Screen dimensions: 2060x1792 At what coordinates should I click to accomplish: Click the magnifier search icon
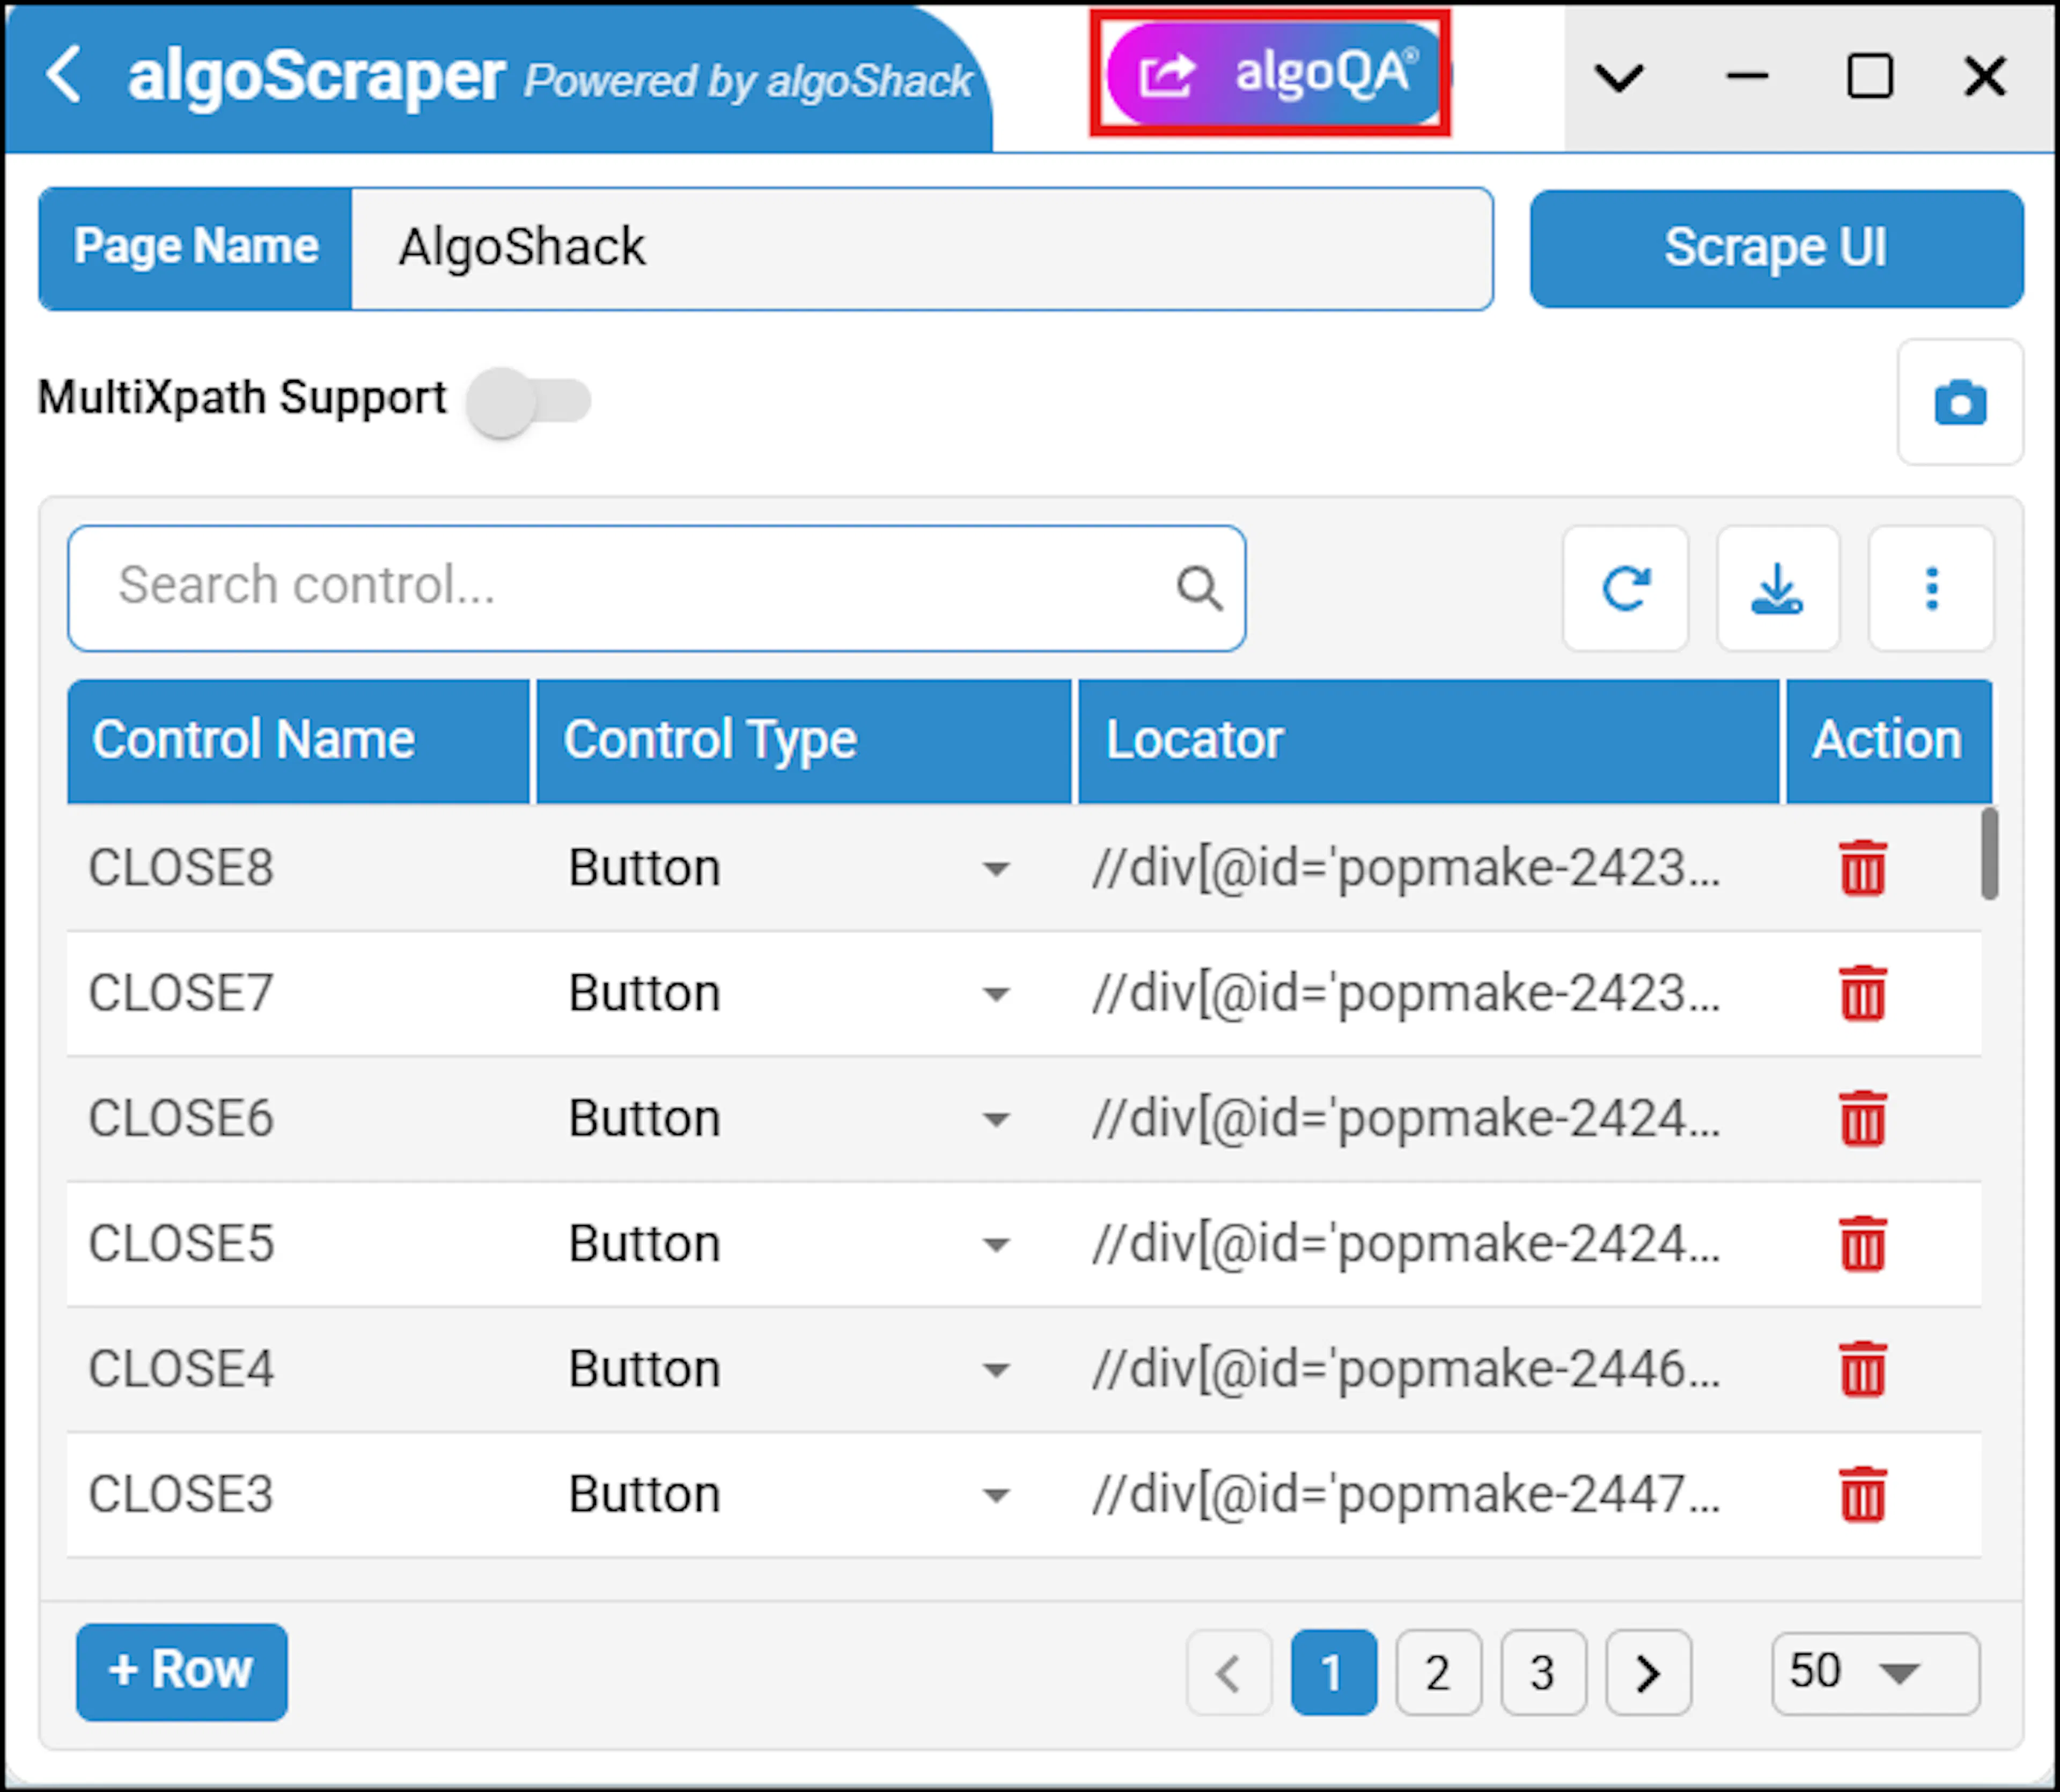click(x=1199, y=588)
